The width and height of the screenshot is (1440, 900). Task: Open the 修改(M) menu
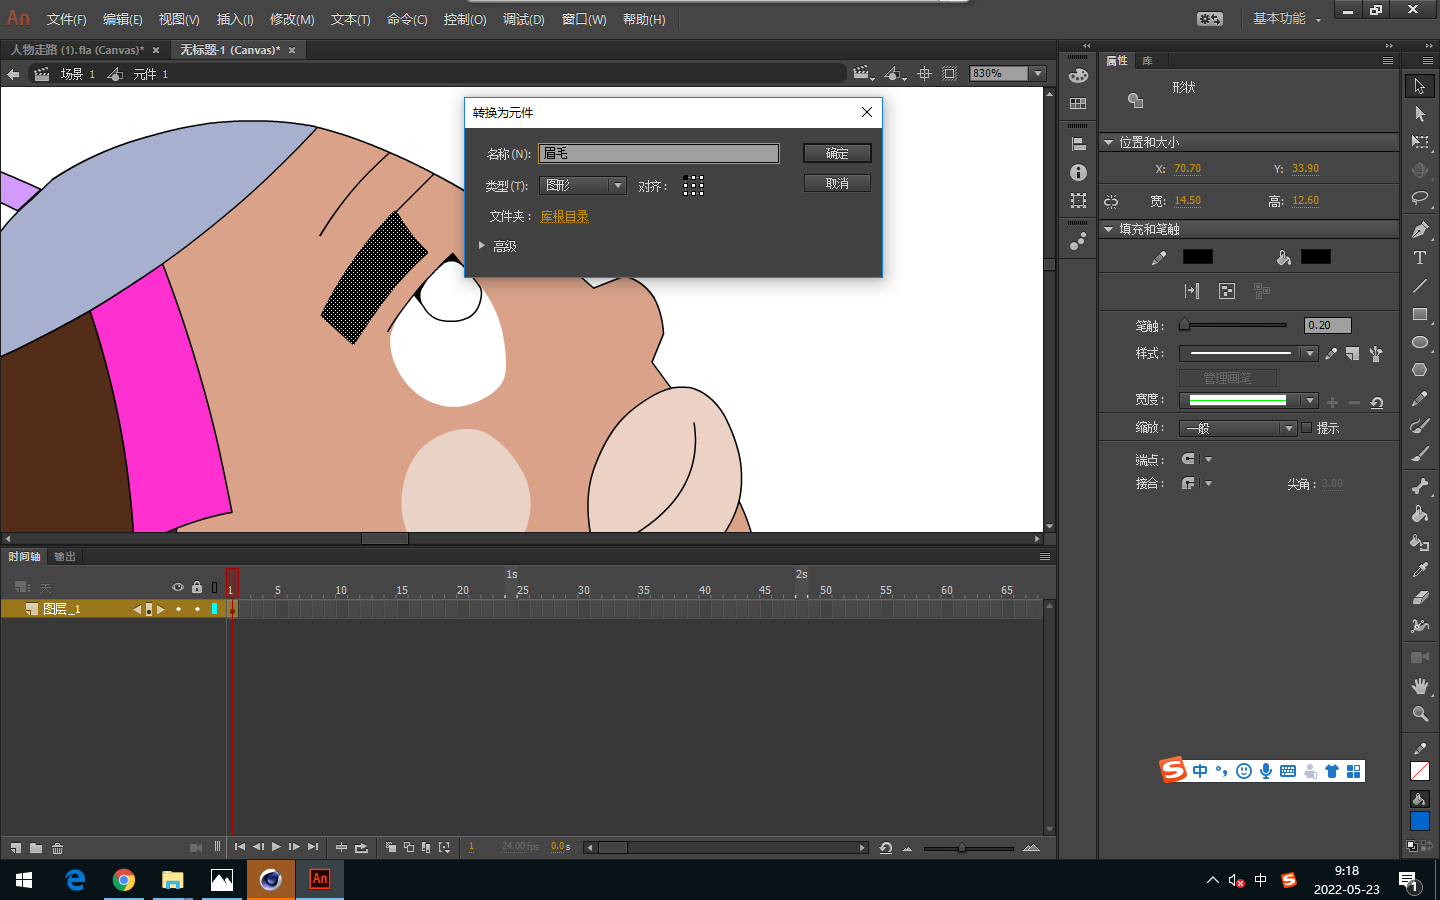[291, 19]
